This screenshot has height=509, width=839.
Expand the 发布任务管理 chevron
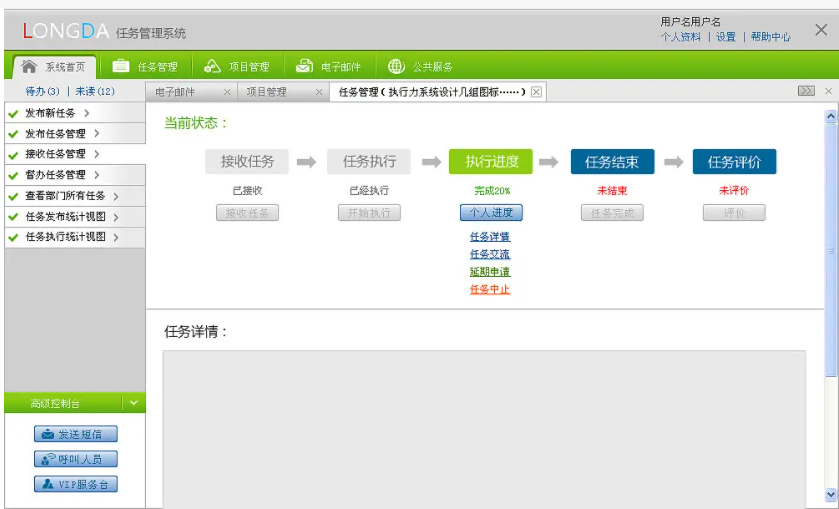(x=96, y=134)
